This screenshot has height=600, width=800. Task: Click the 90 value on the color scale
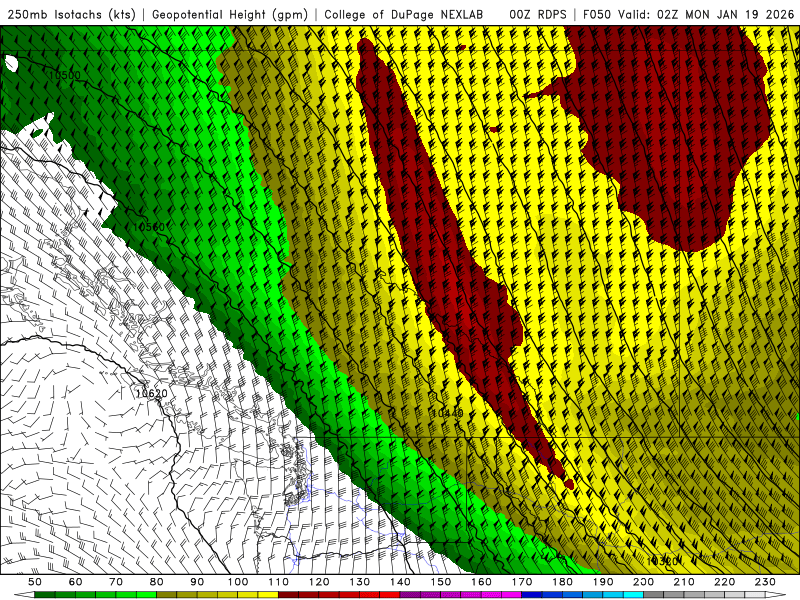[x=197, y=582]
